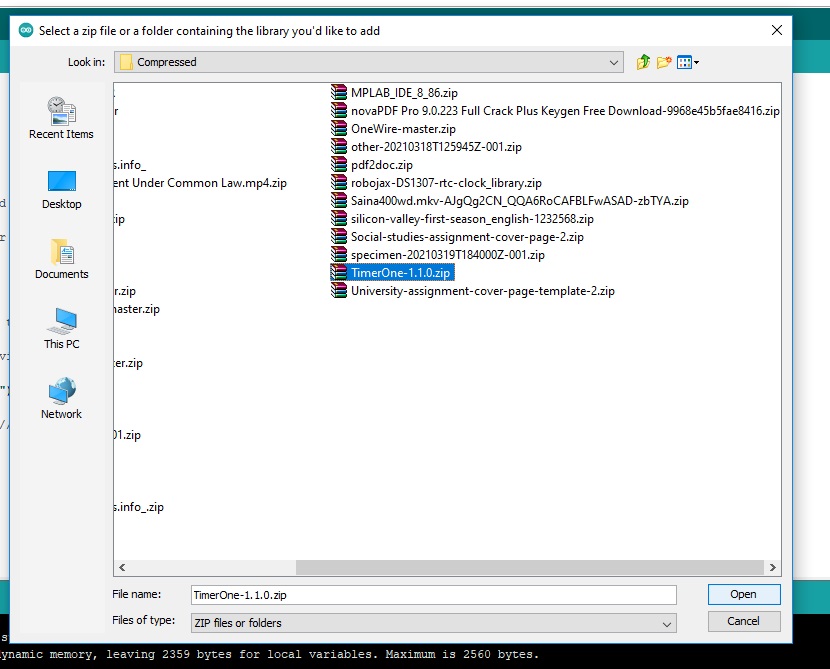Click the archive icon of silicon-valley-first-season zip

click(339, 219)
